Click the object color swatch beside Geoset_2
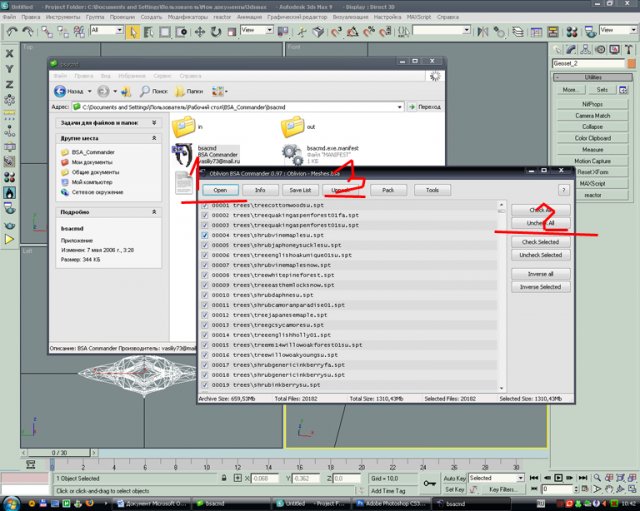 631,64
